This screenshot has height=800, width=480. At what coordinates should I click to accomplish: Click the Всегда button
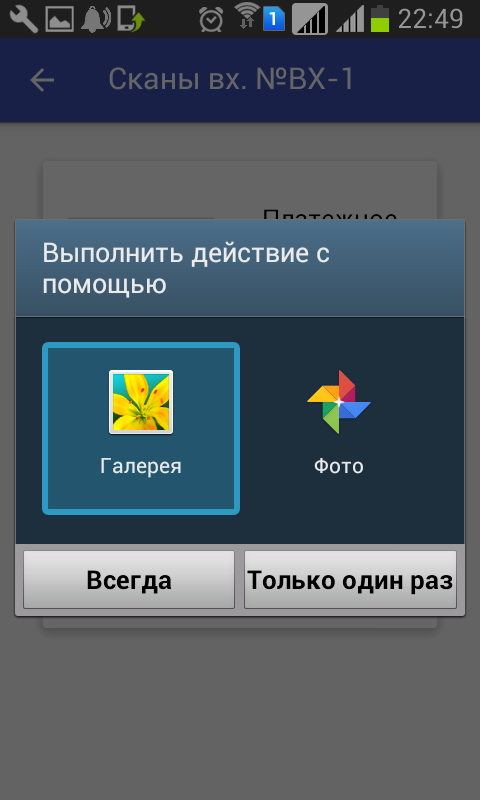(129, 580)
